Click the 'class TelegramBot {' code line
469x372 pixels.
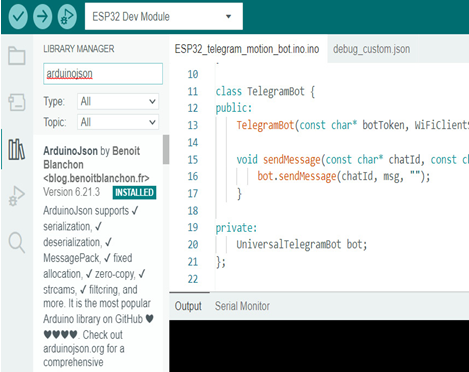click(x=265, y=91)
